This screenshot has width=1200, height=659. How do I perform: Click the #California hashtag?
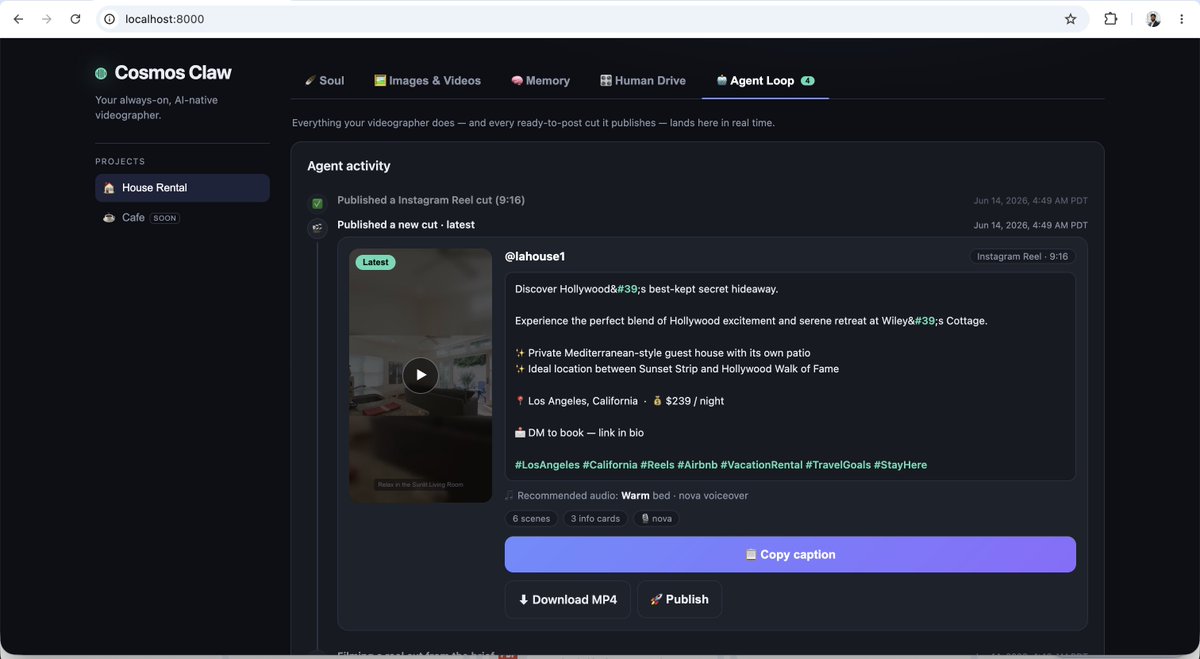pyautogui.click(x=610, y=465)
